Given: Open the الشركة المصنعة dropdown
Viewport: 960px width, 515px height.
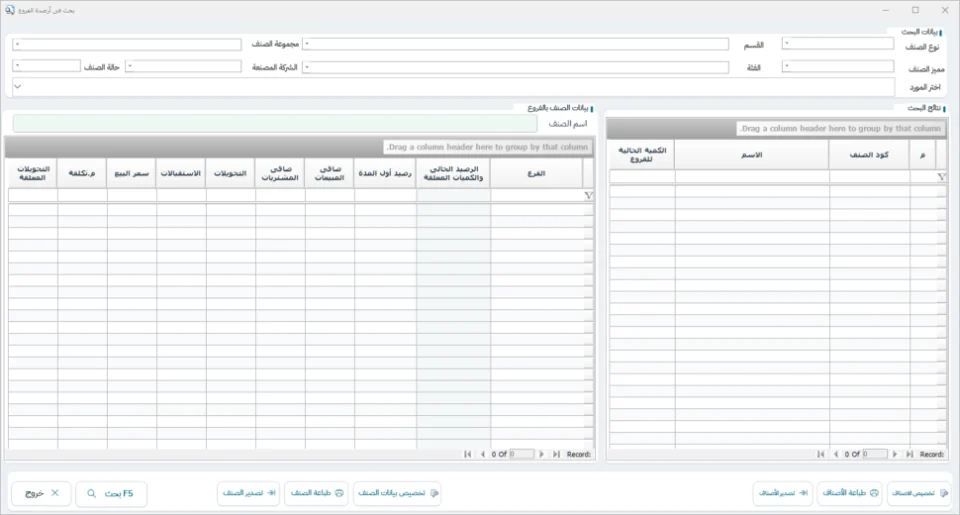Looking at the screenshot, I should click(x=183, y=66).
